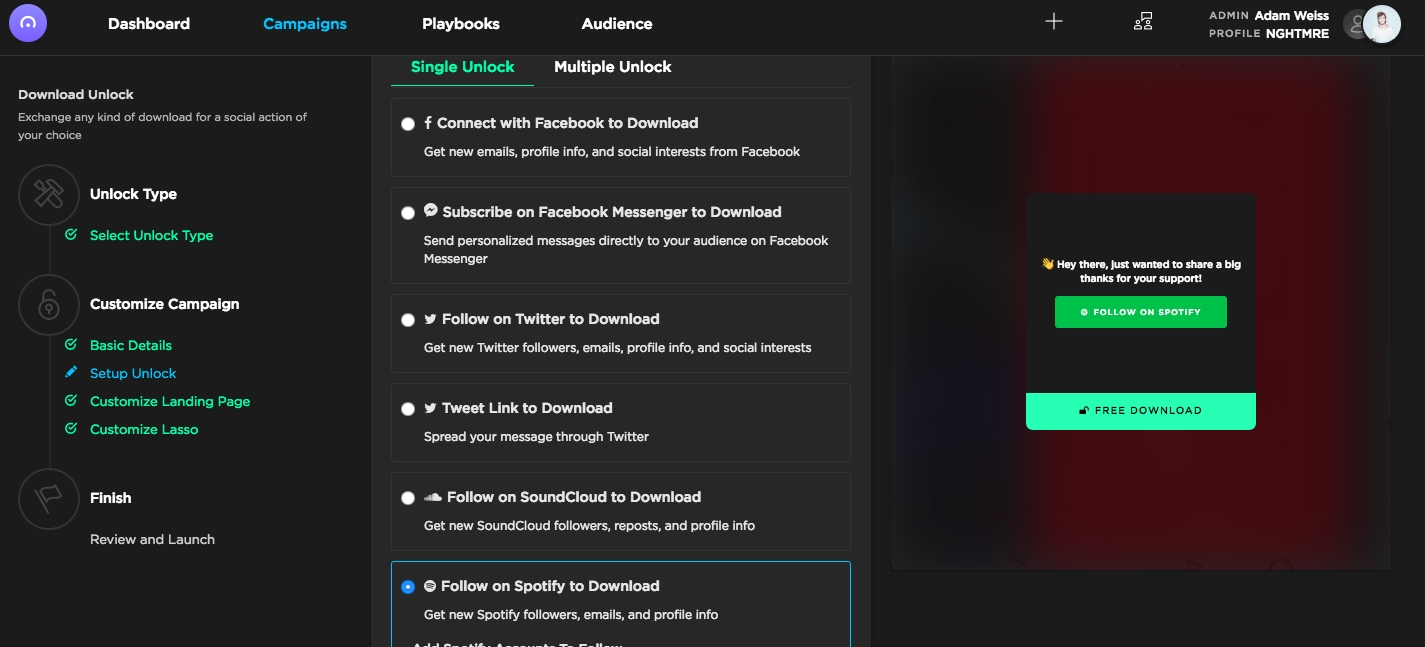Go to the Dashboard tab
The height and width of the screenshot is (647, 1425).
[149, 23]
